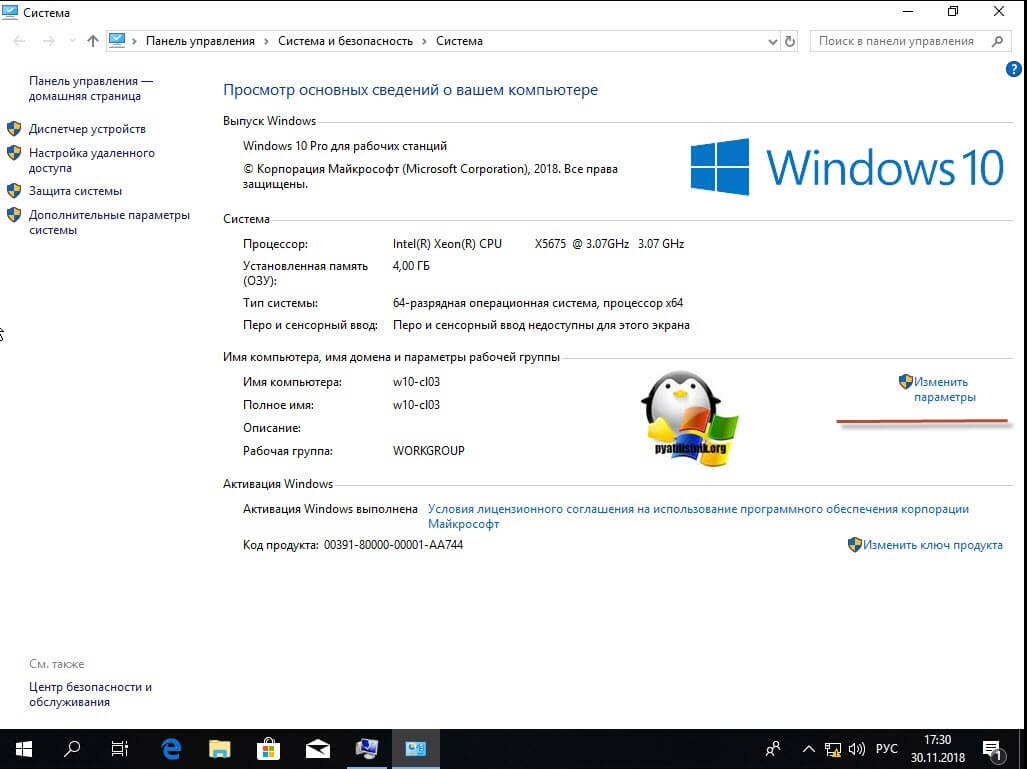This screenshot has height=769, width=1027.
Task: Open taskbar search magnifier
Action: click(x=72, y=749)
